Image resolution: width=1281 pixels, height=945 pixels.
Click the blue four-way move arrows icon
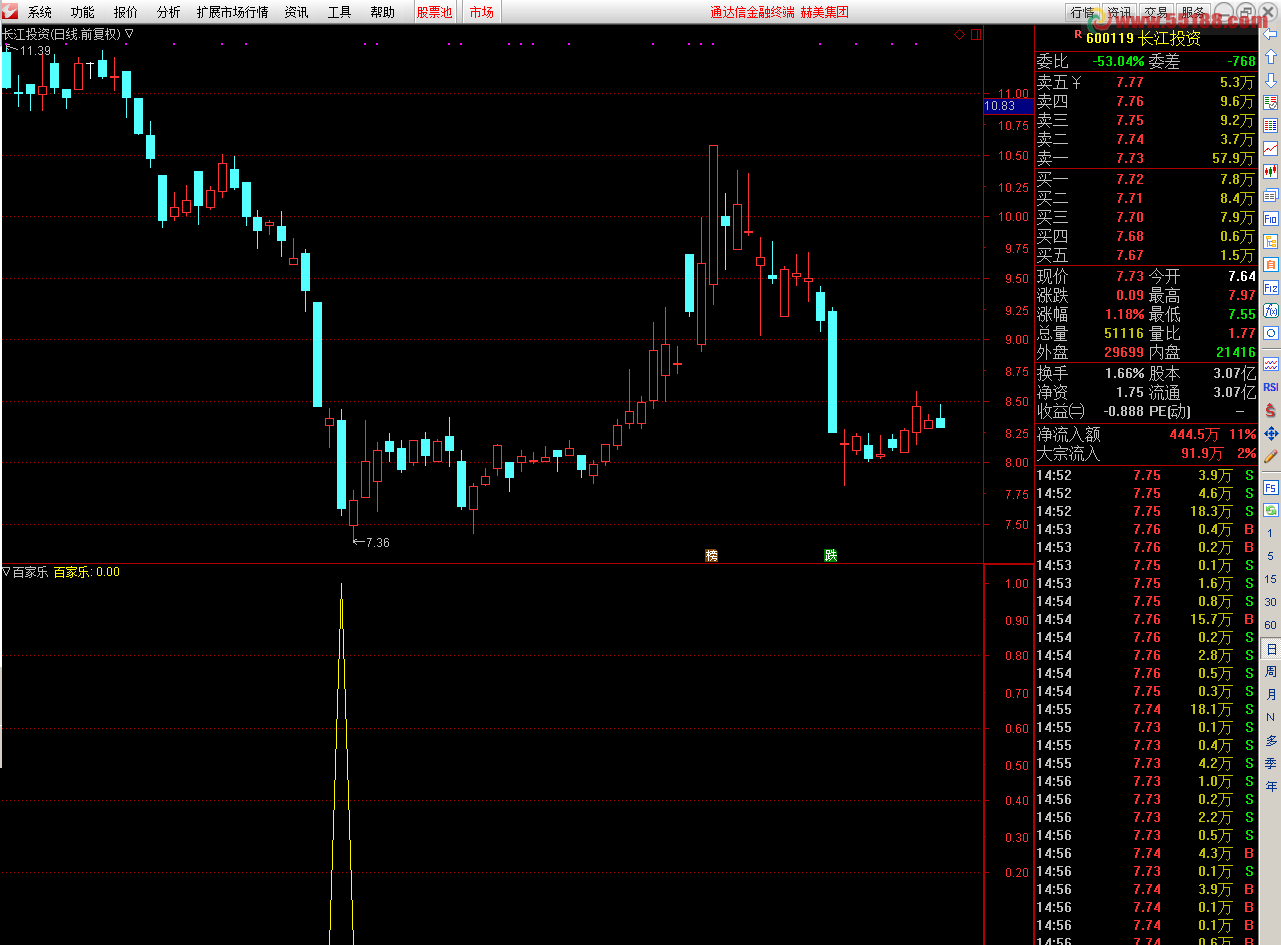(1271, 433)
